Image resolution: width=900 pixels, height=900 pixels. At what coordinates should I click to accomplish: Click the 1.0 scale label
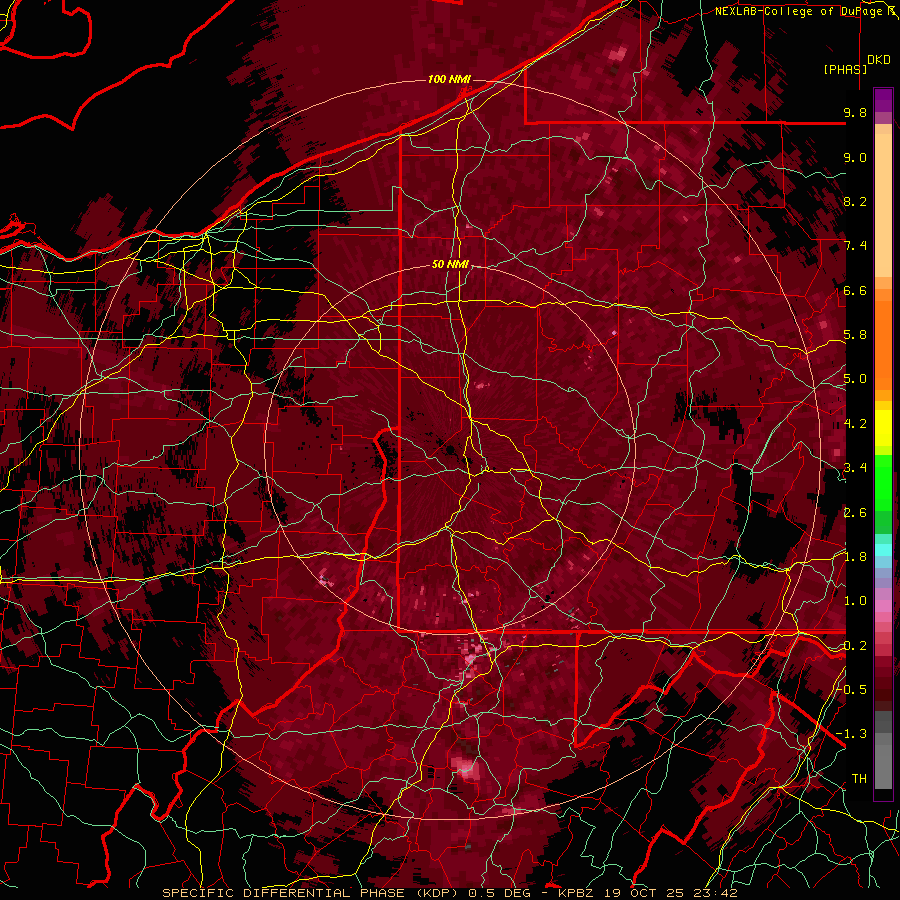tap(855, 601)
